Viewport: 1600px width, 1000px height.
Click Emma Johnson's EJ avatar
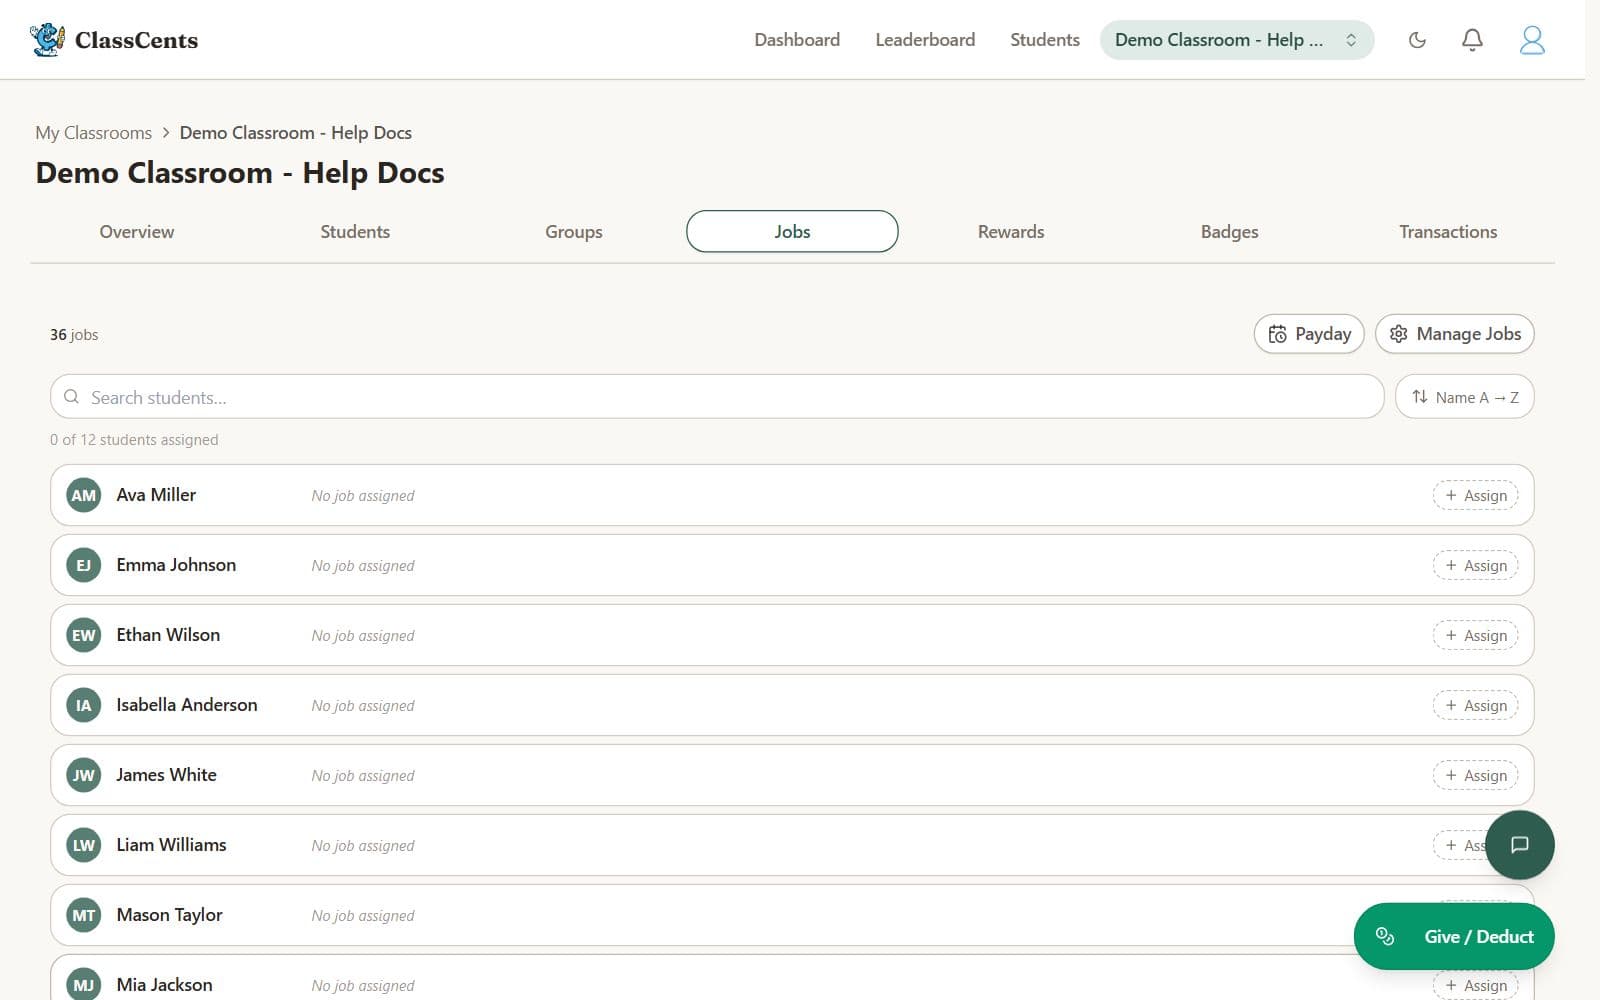84,565
